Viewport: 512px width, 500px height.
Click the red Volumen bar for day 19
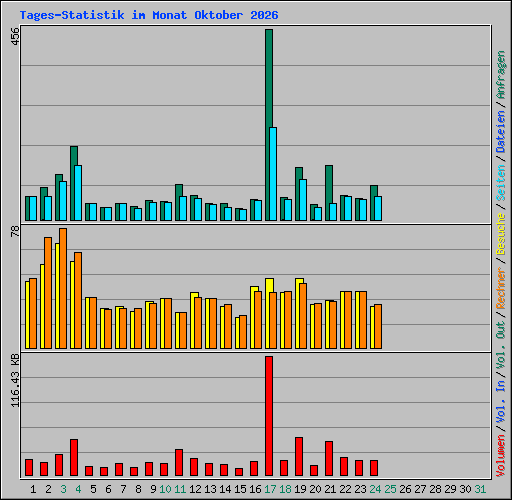[x=299, y=457]
